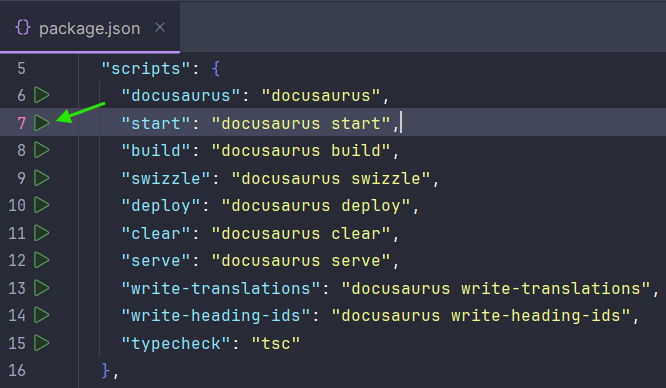Click the "clear" key
The image size is (666, 388).
[x=156, y=233]
